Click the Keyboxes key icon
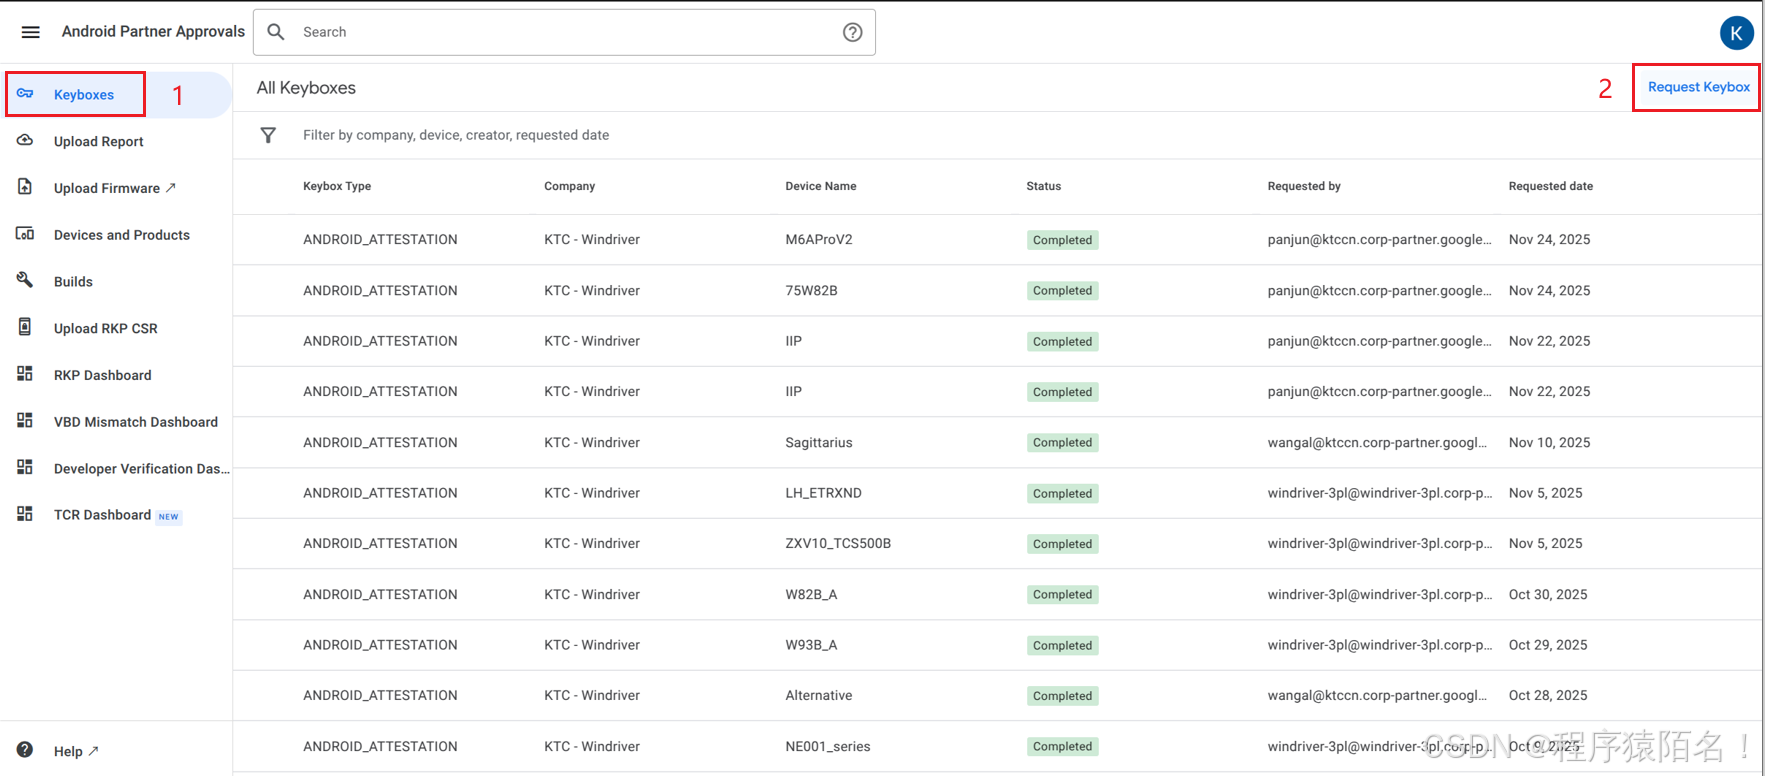 pyautogui.click(x=25, y=93)
